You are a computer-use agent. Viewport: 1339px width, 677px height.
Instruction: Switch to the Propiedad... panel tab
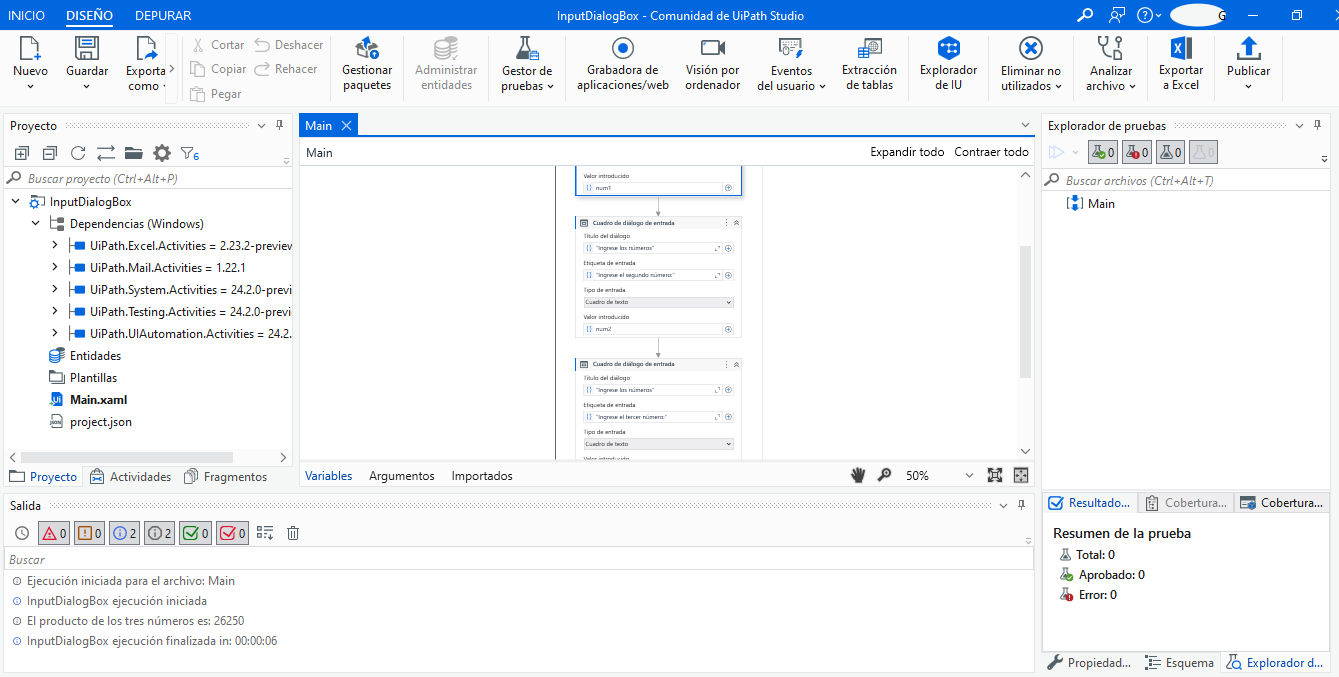pyautogui.click(x=1090, y=662)
